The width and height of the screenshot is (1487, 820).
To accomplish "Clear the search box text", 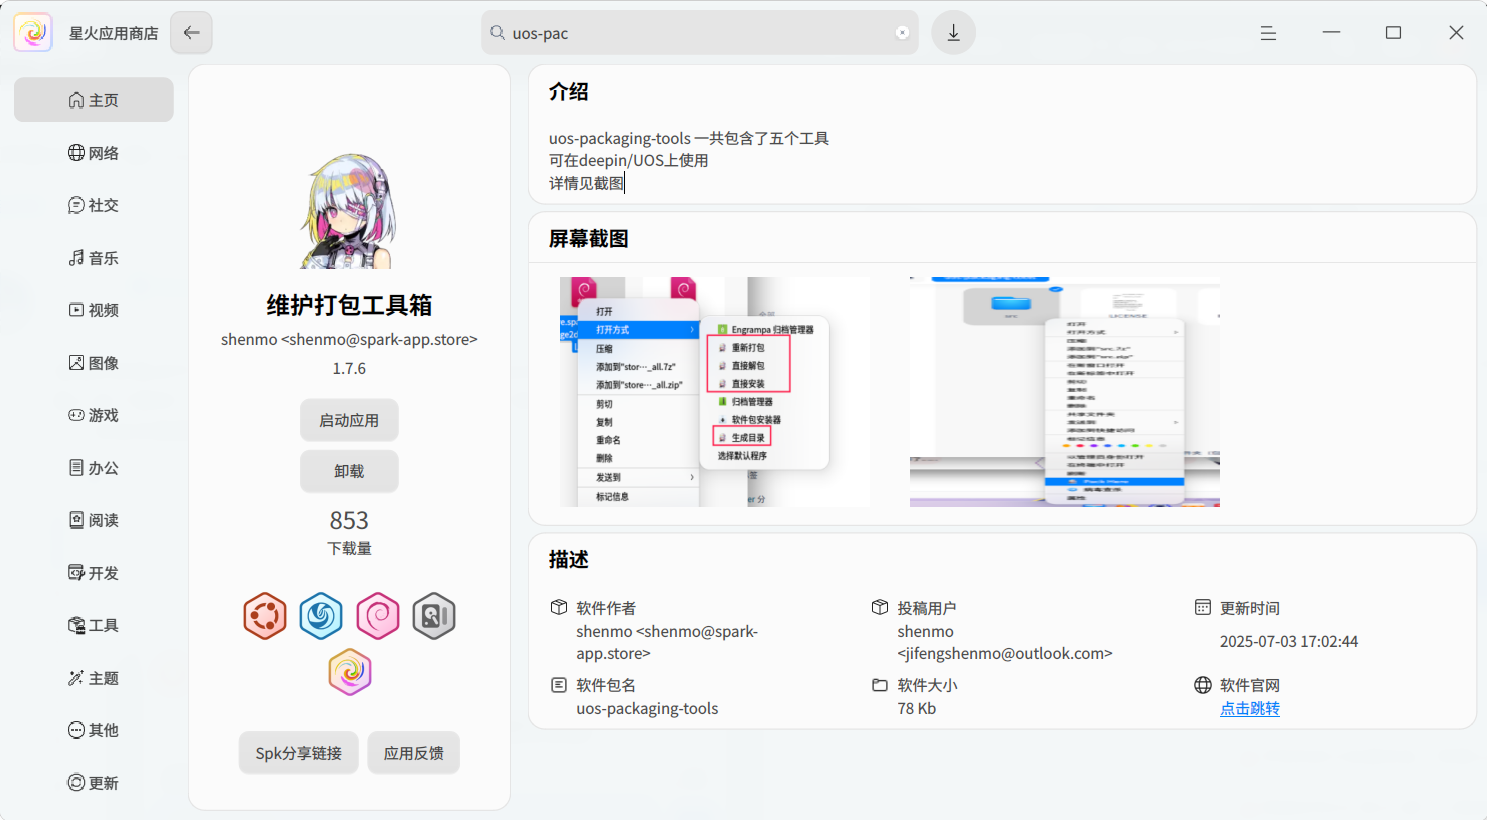I will [902, 33].
